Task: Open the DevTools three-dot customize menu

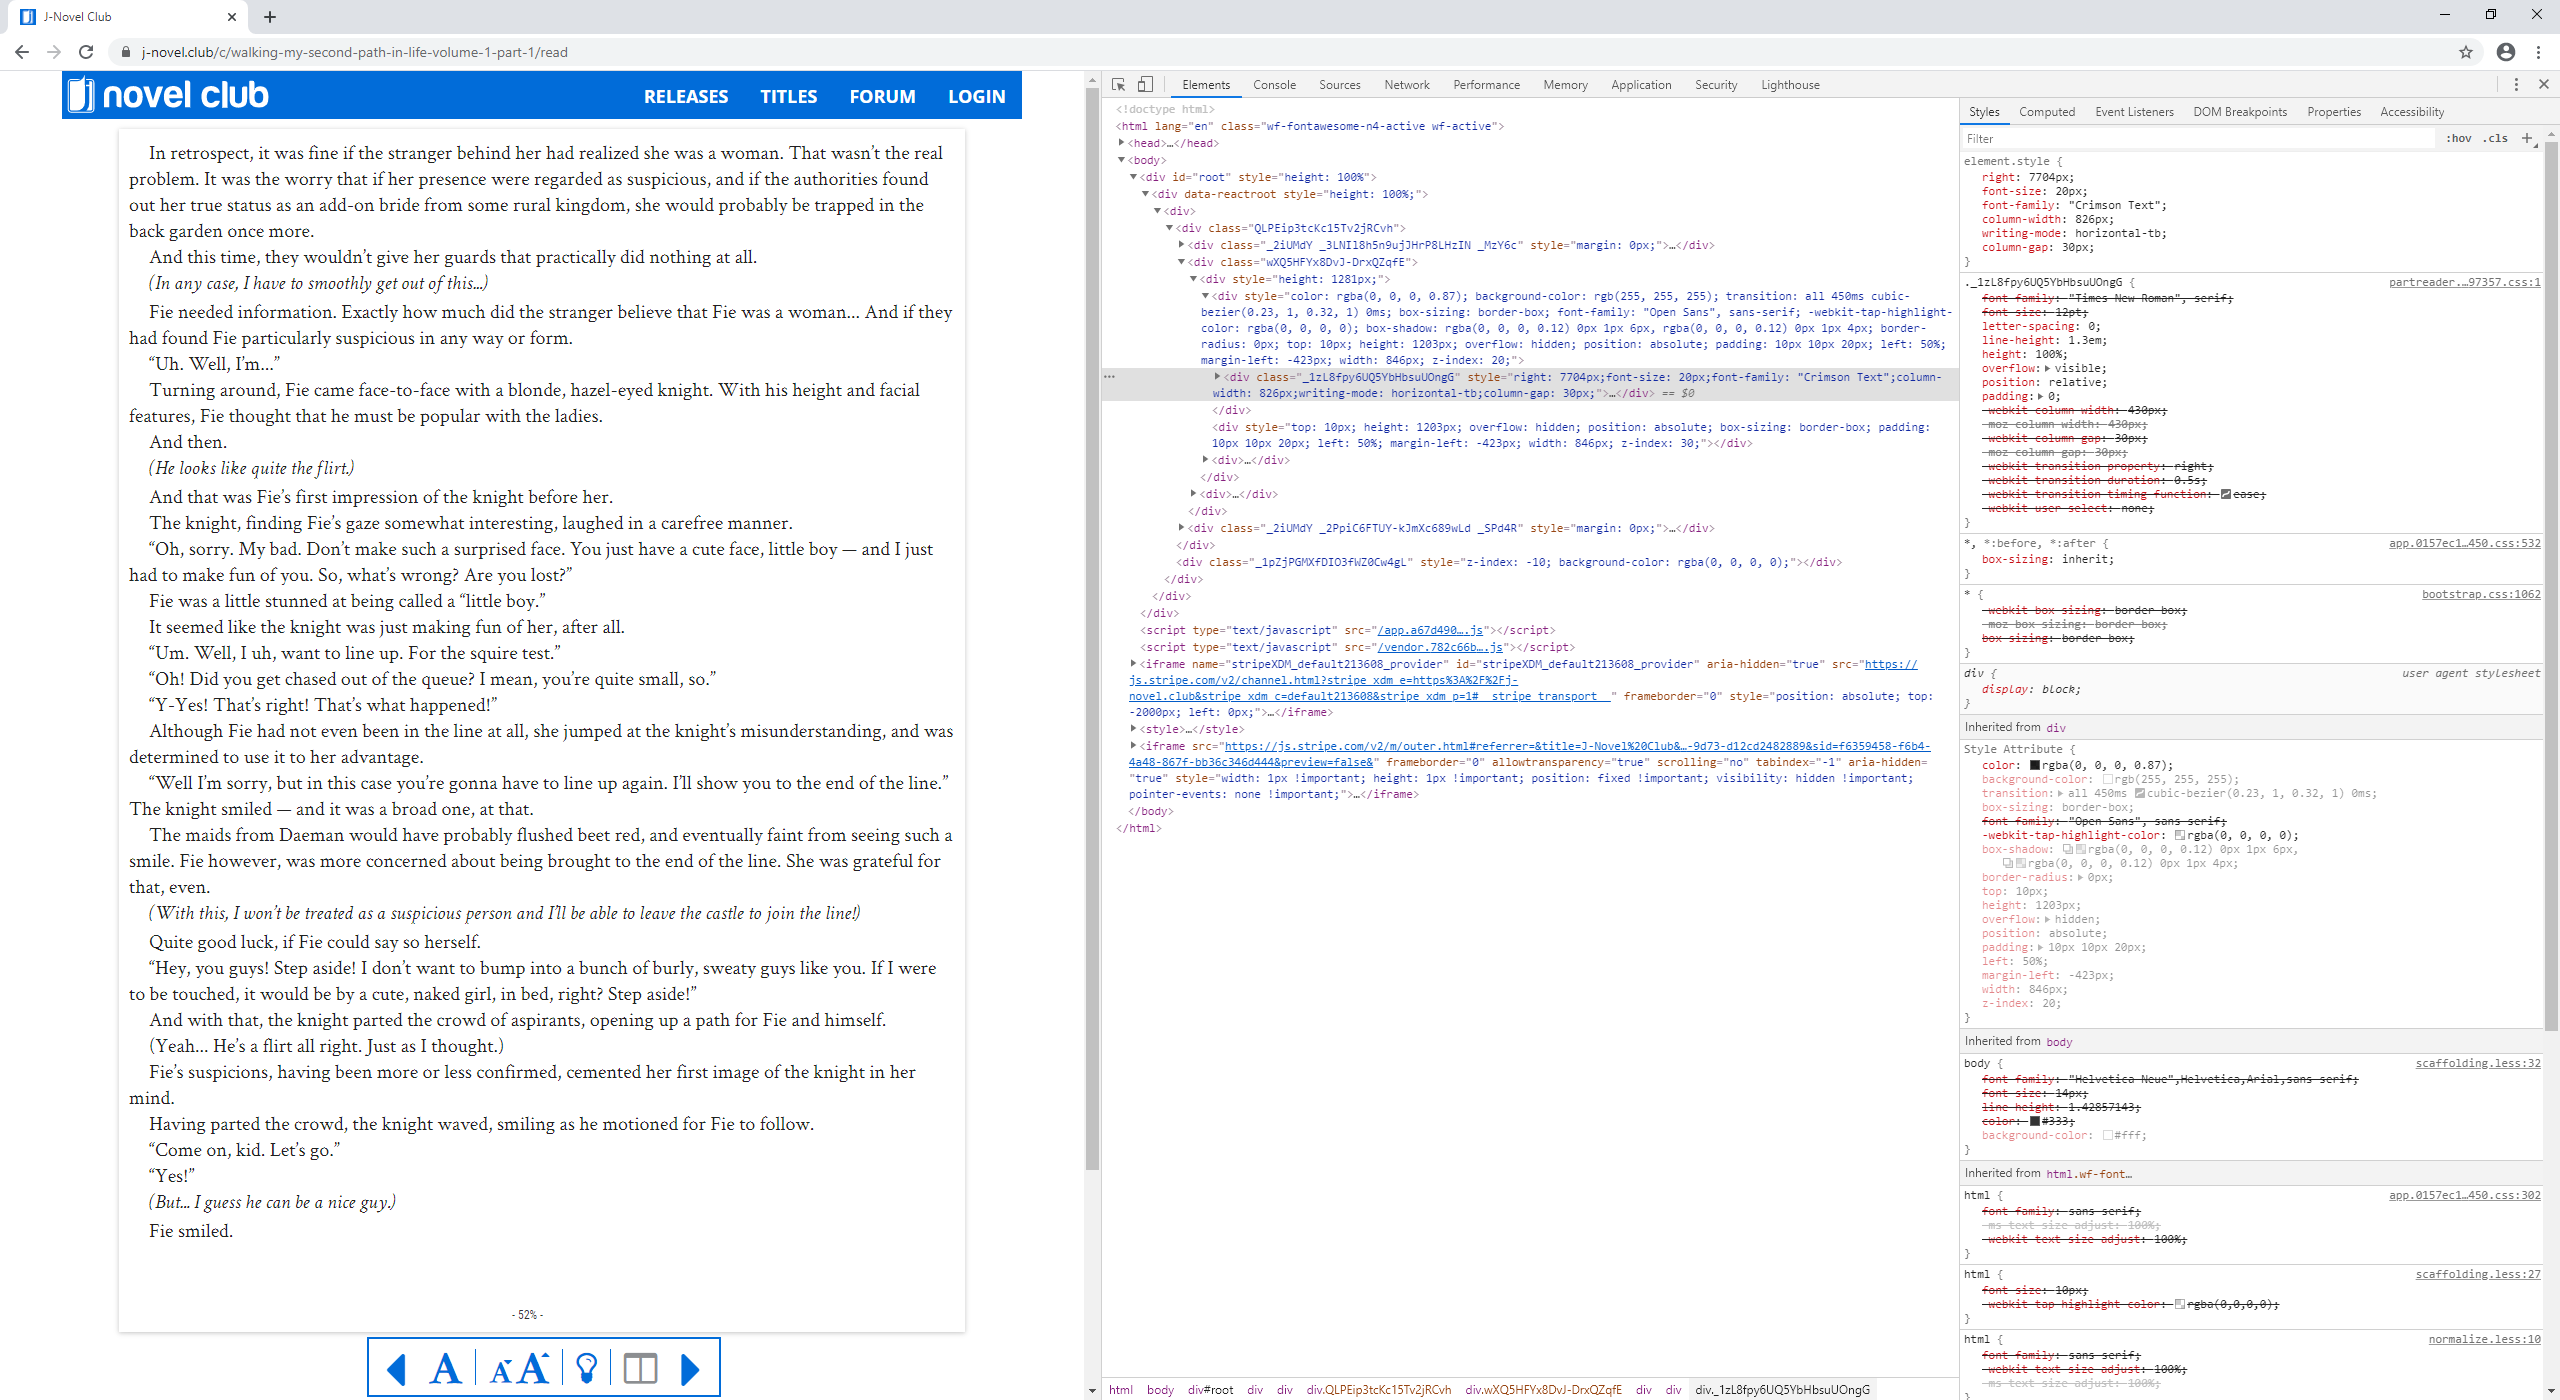Action: (x=2516, y=85)
